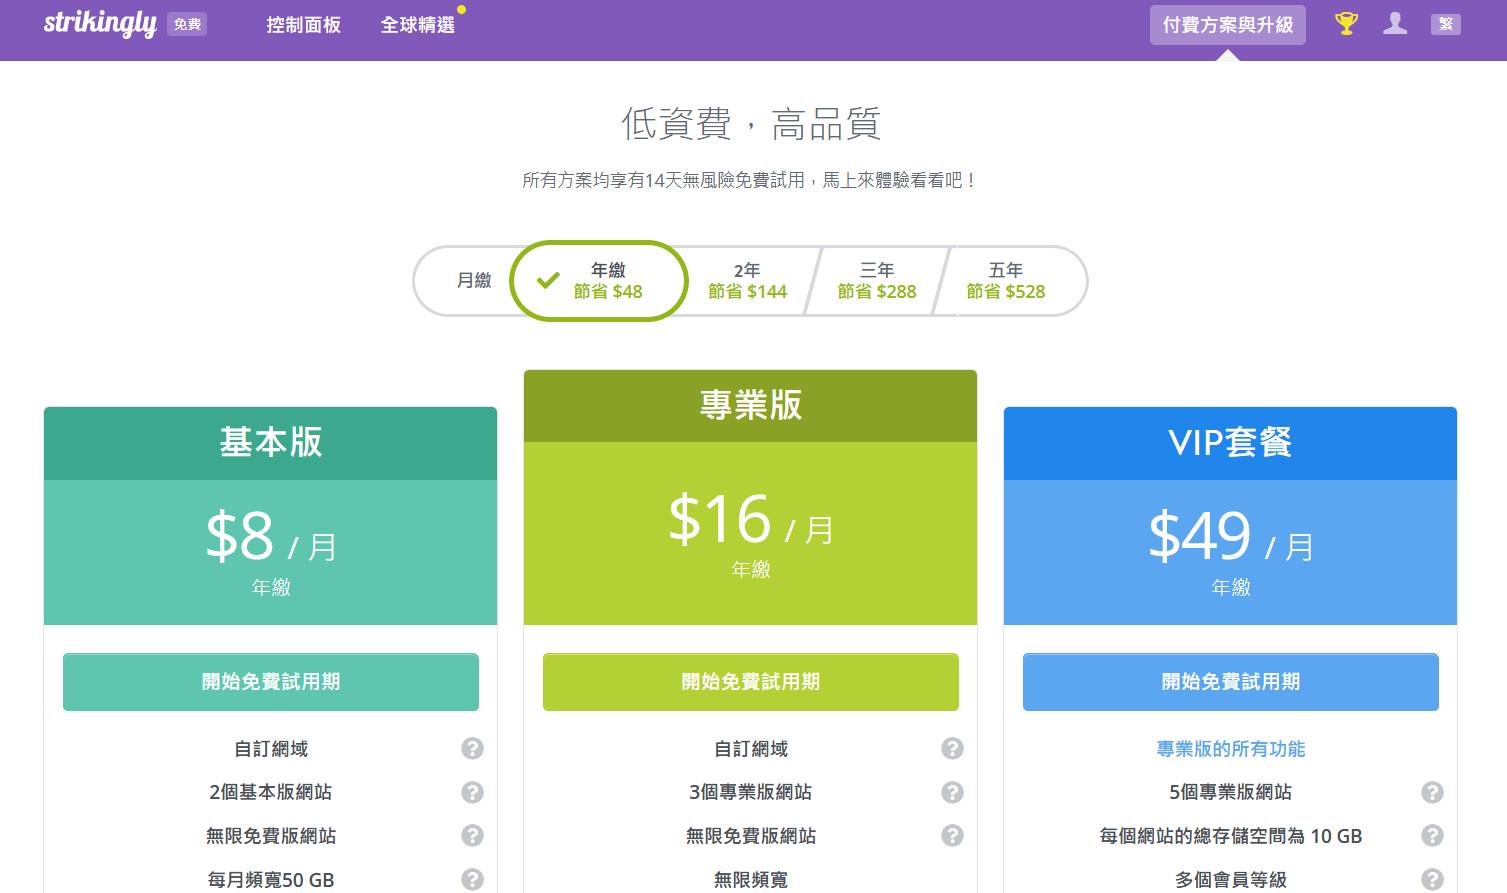The width and height of the screenshot is (1507, 893).
Task: Open the user profile icon
Action: click(1395, 24)
